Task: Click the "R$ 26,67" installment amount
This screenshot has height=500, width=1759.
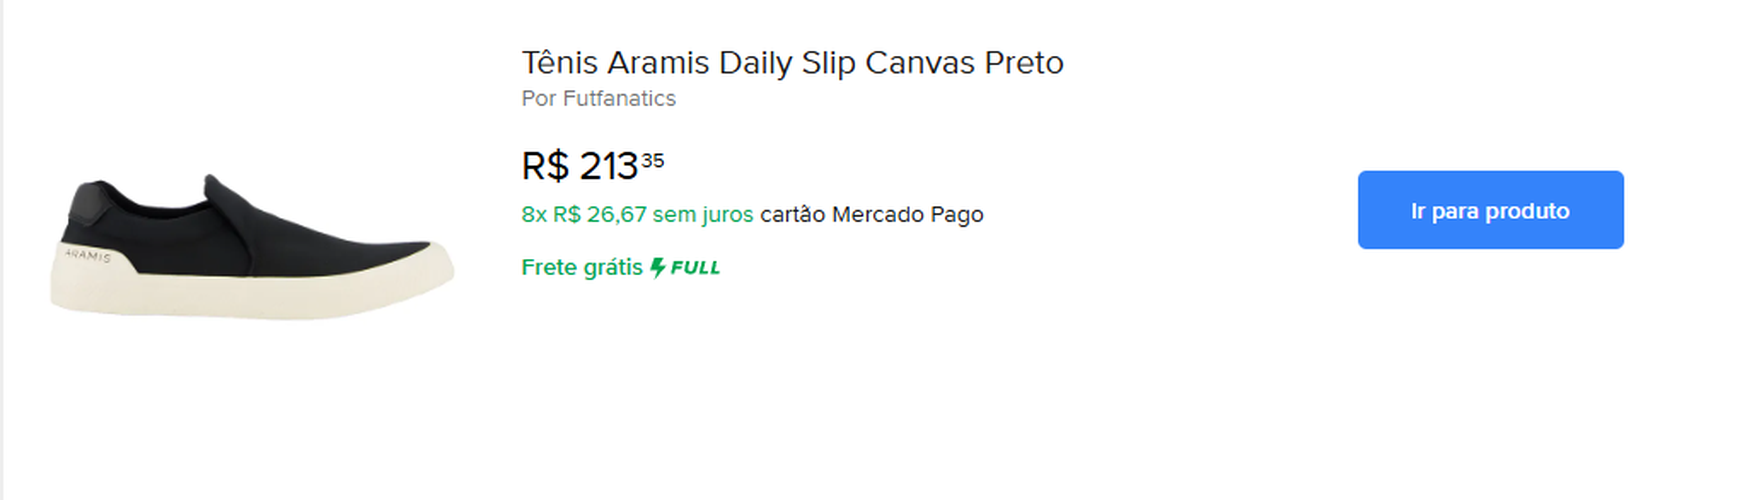Action: (599, 215)
